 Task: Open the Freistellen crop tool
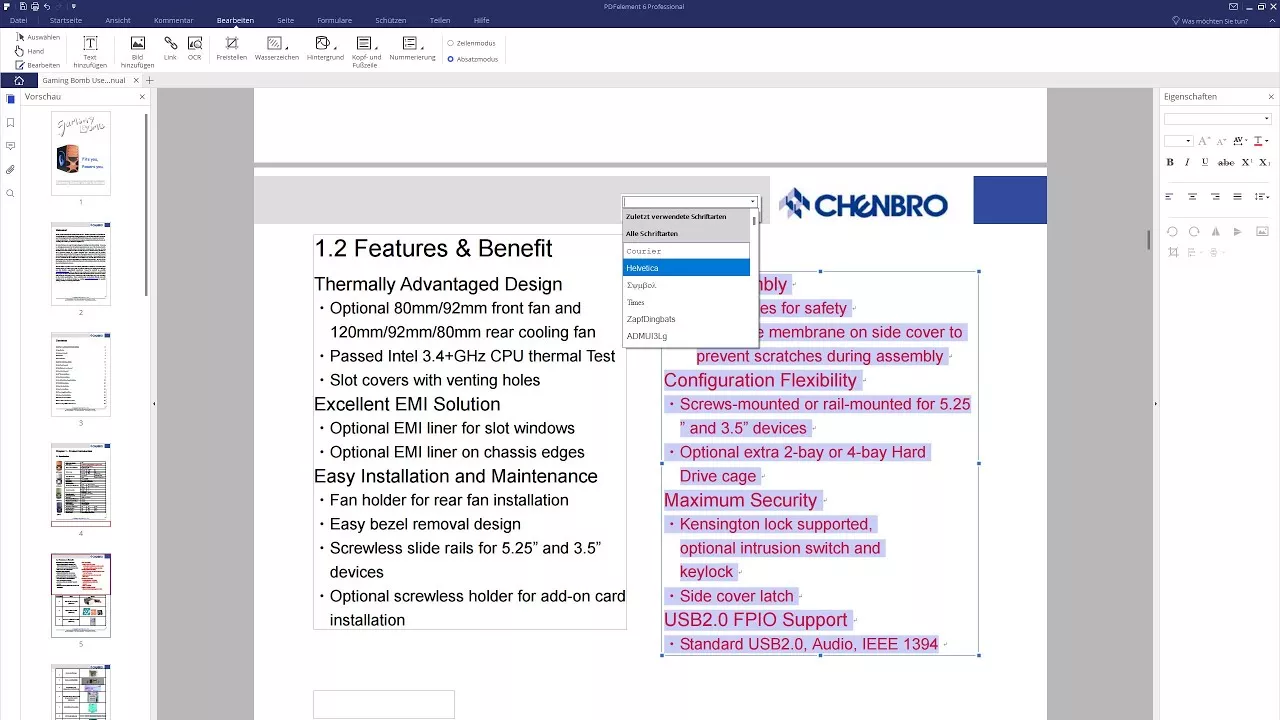(231, 44)
